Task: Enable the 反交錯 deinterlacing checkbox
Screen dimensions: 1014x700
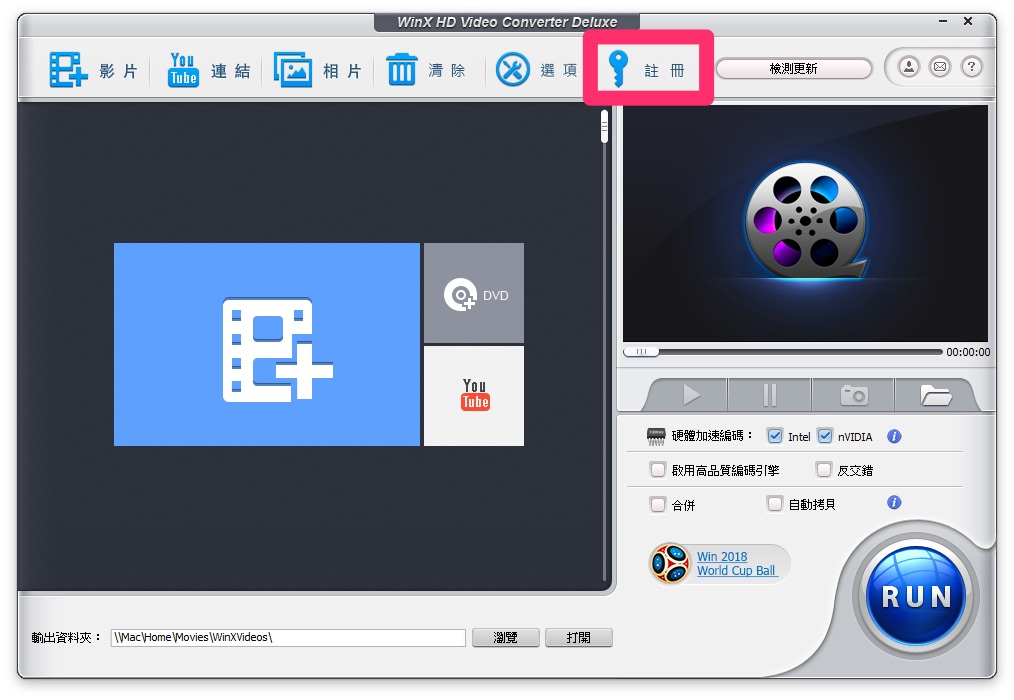Action: pos(824,470)
